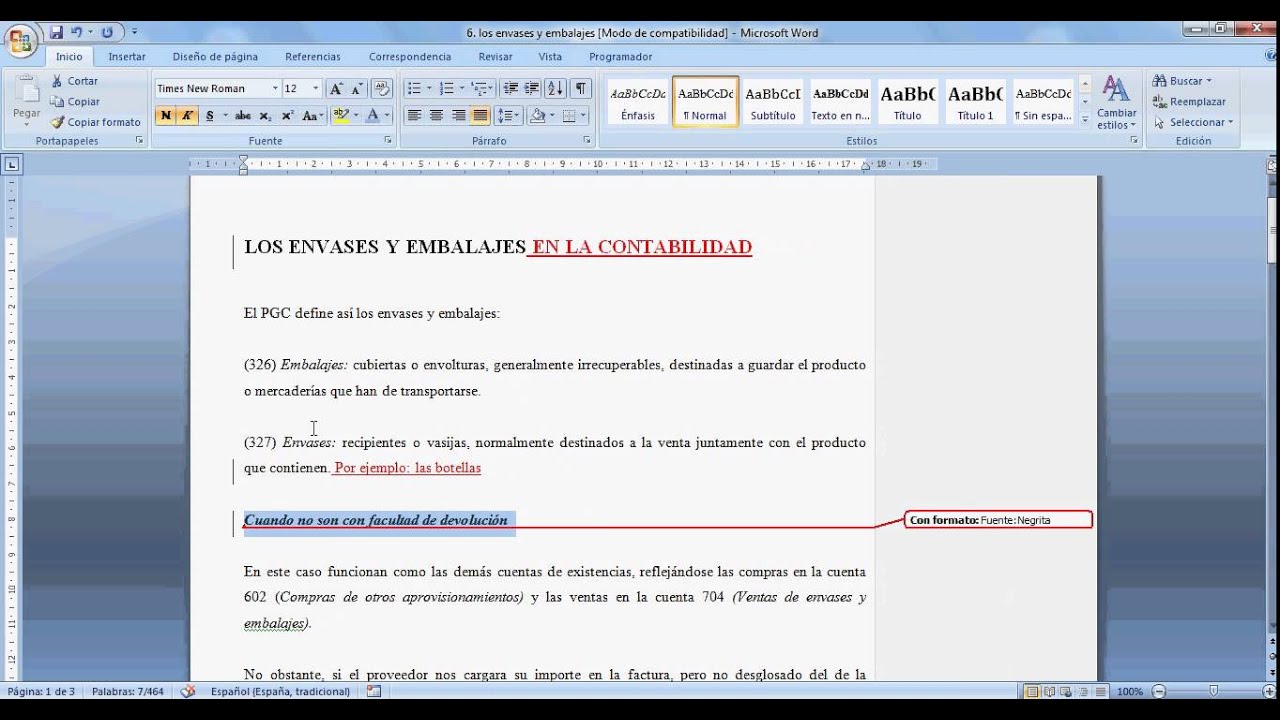Image resolution: width=1280 pixels, height=720 pixels.
Task: Expand the Buscar dropdown arrow
Action: click(x=1208, y=81)
